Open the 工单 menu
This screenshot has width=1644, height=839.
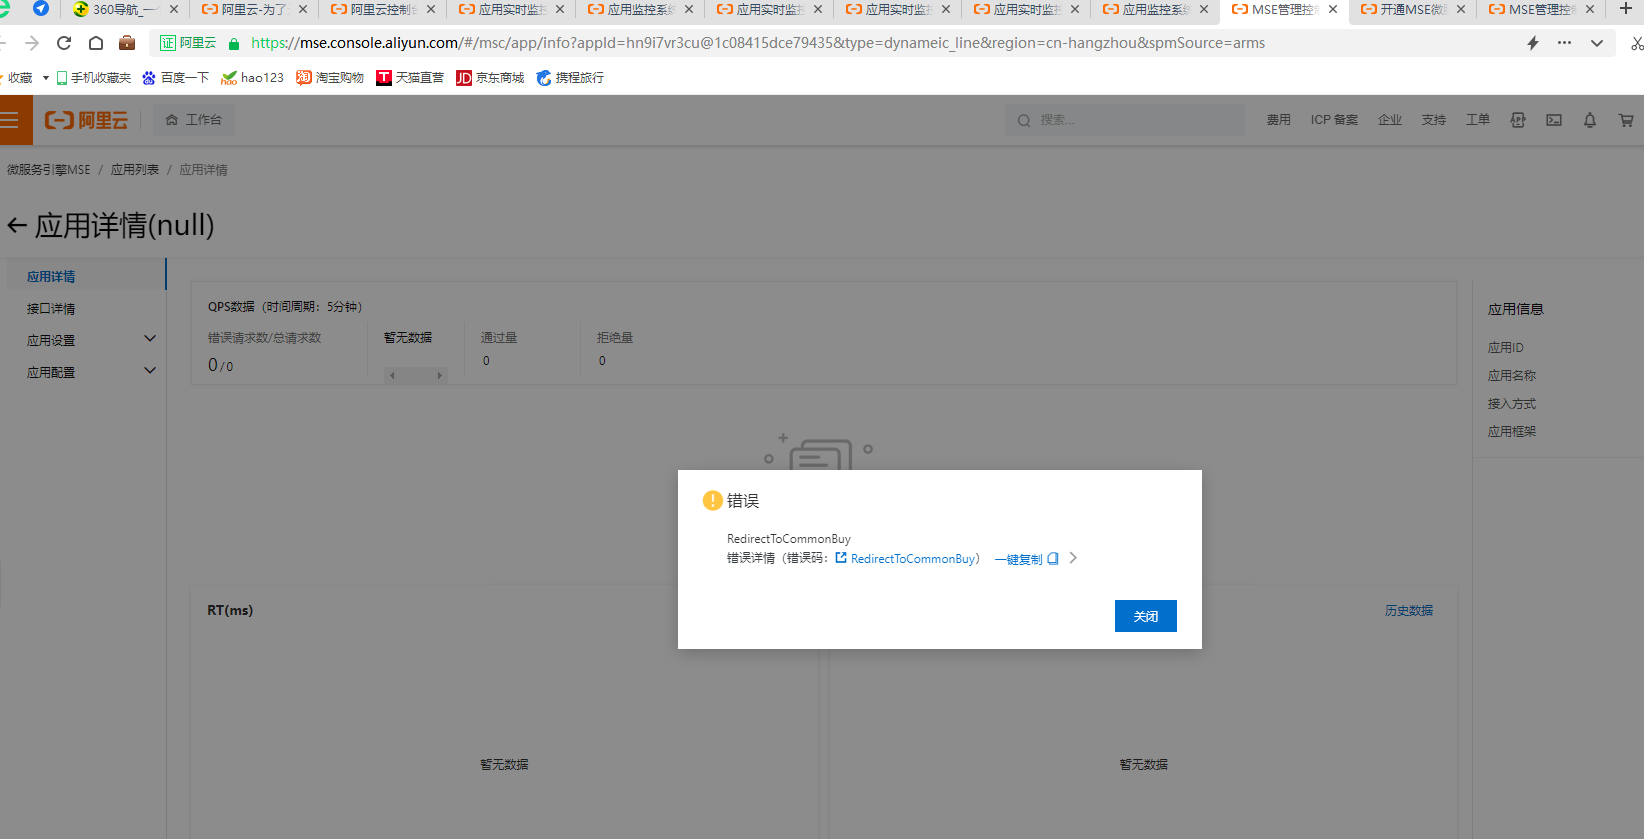pos(1478,120)
